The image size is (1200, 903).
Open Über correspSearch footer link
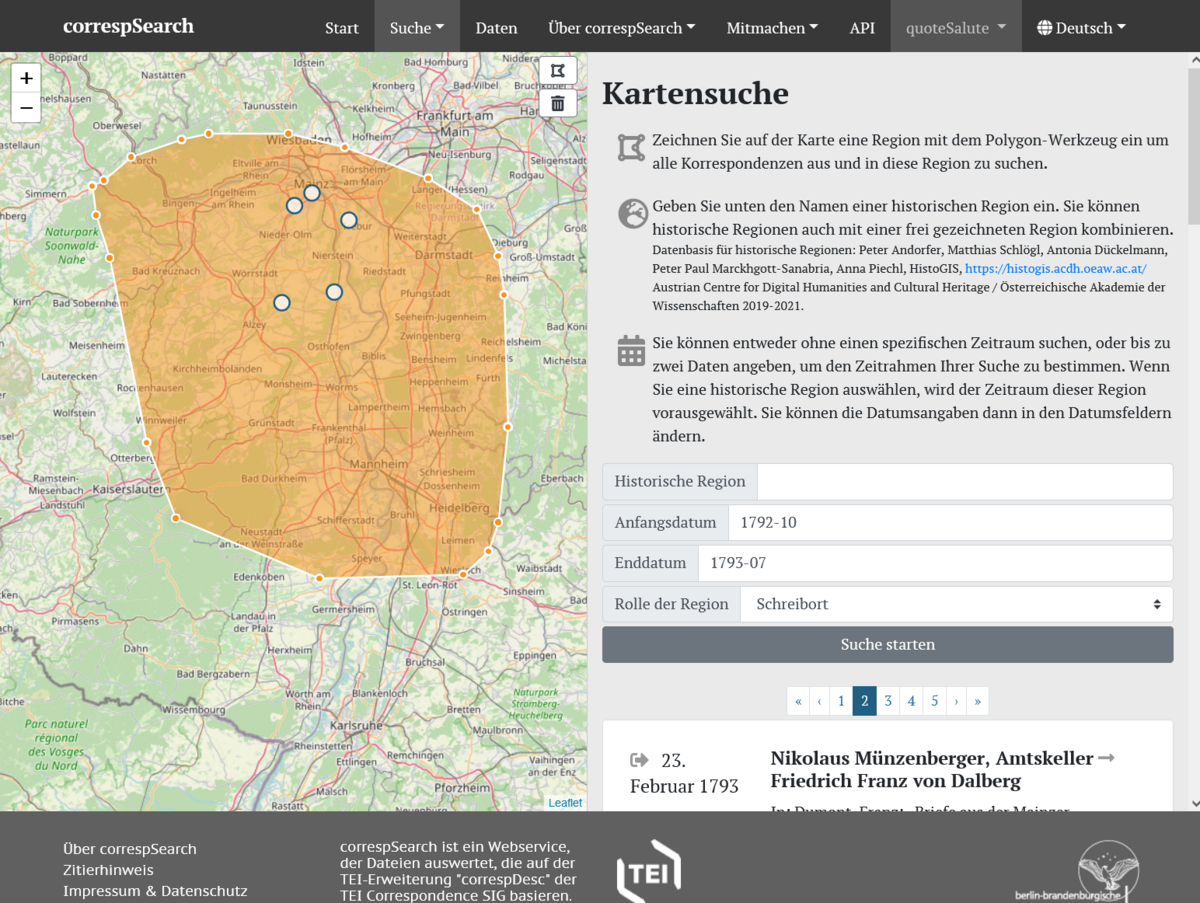click(x=130, y=849)
